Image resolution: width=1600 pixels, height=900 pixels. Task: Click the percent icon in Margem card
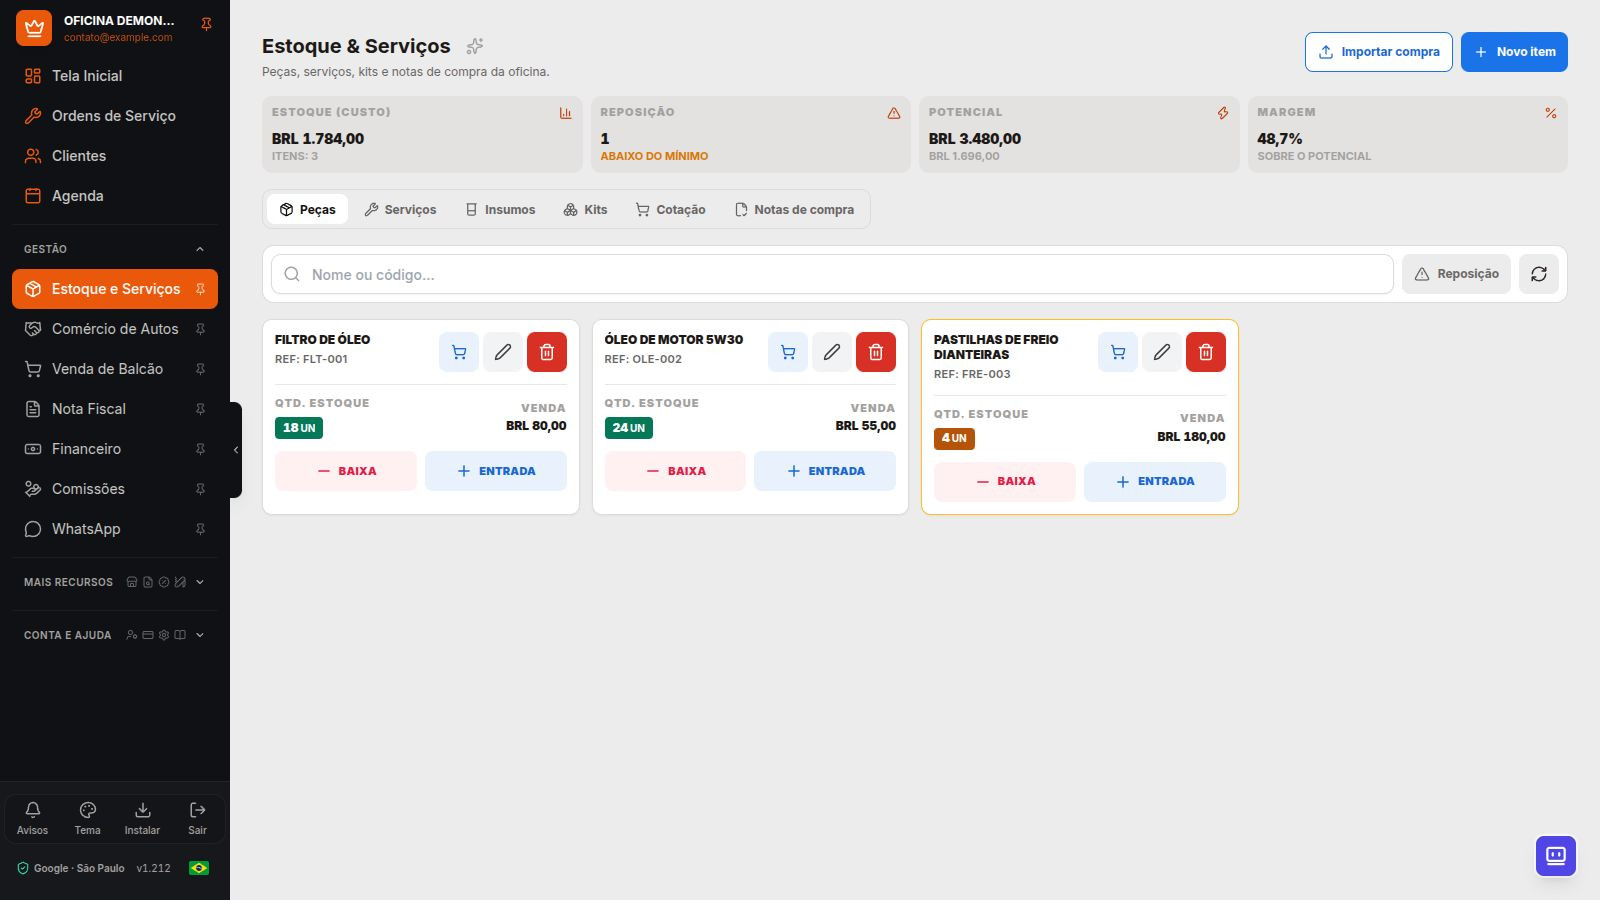click(1551, 113)
